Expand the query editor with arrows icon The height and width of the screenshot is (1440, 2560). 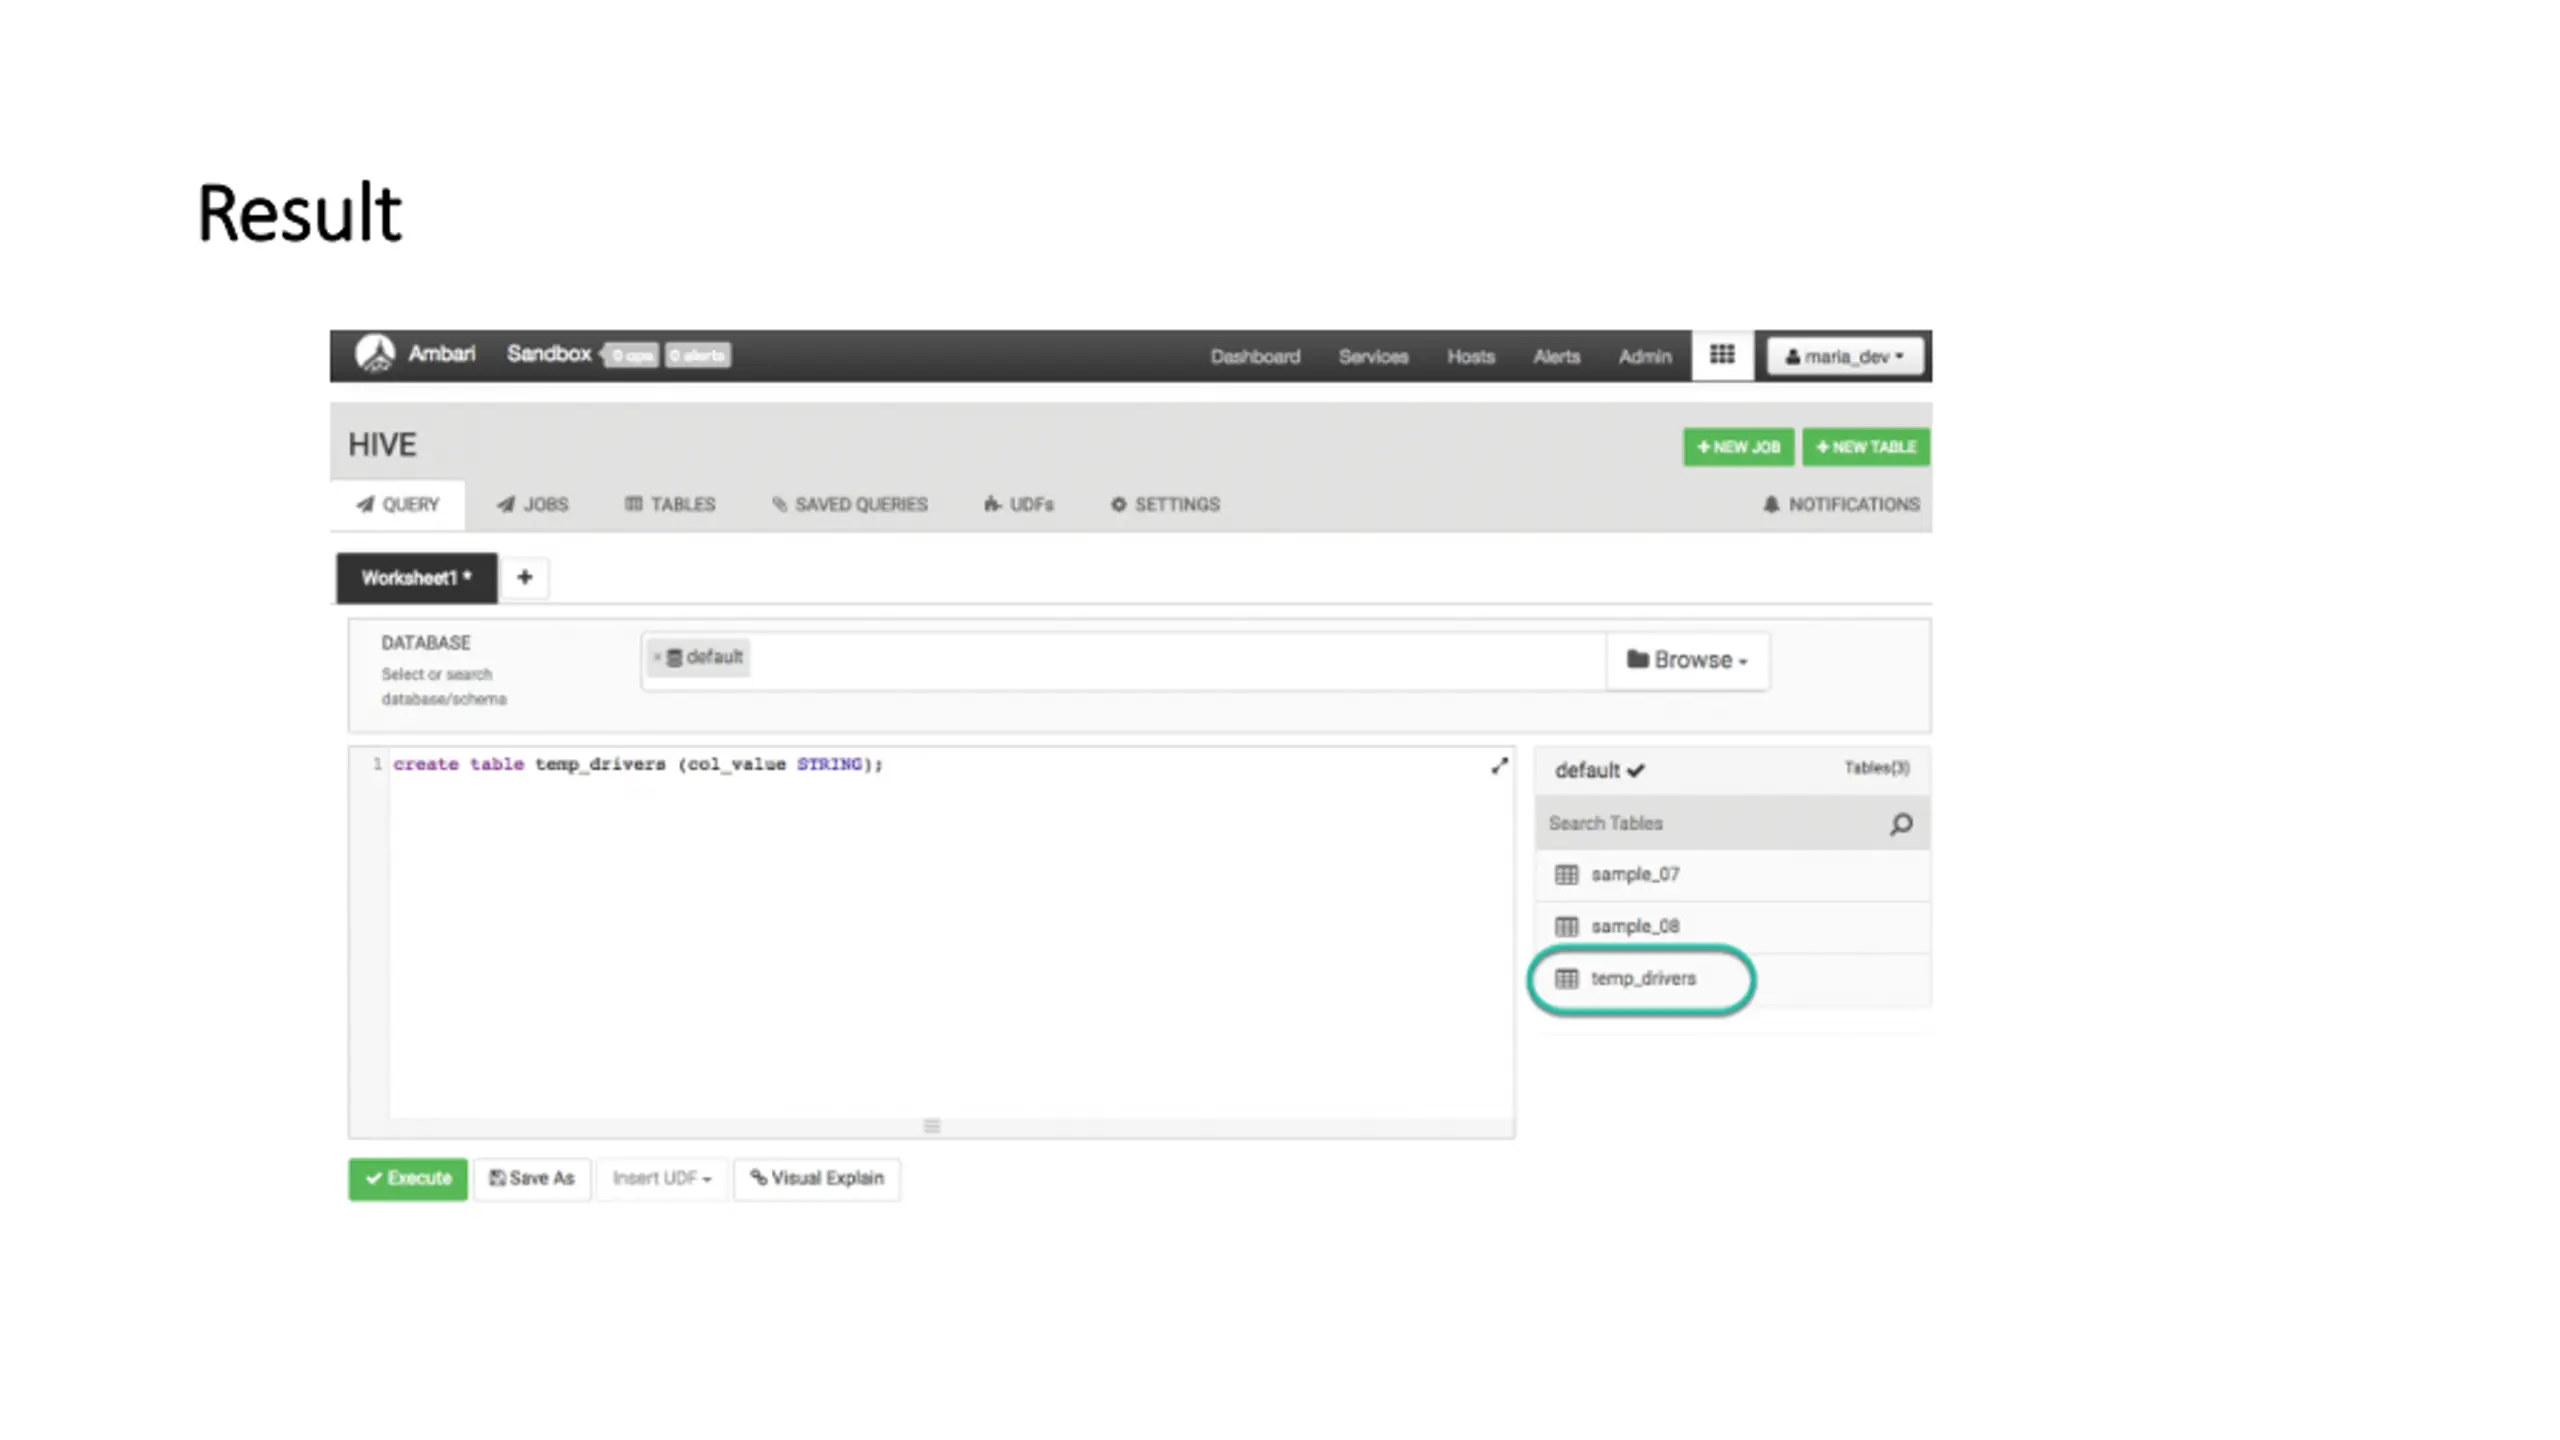tap(1499, 766)
